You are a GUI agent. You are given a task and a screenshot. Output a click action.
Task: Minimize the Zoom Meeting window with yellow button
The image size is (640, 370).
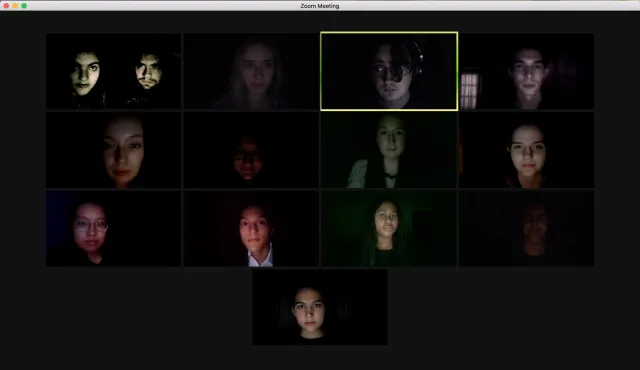point(15,6)
